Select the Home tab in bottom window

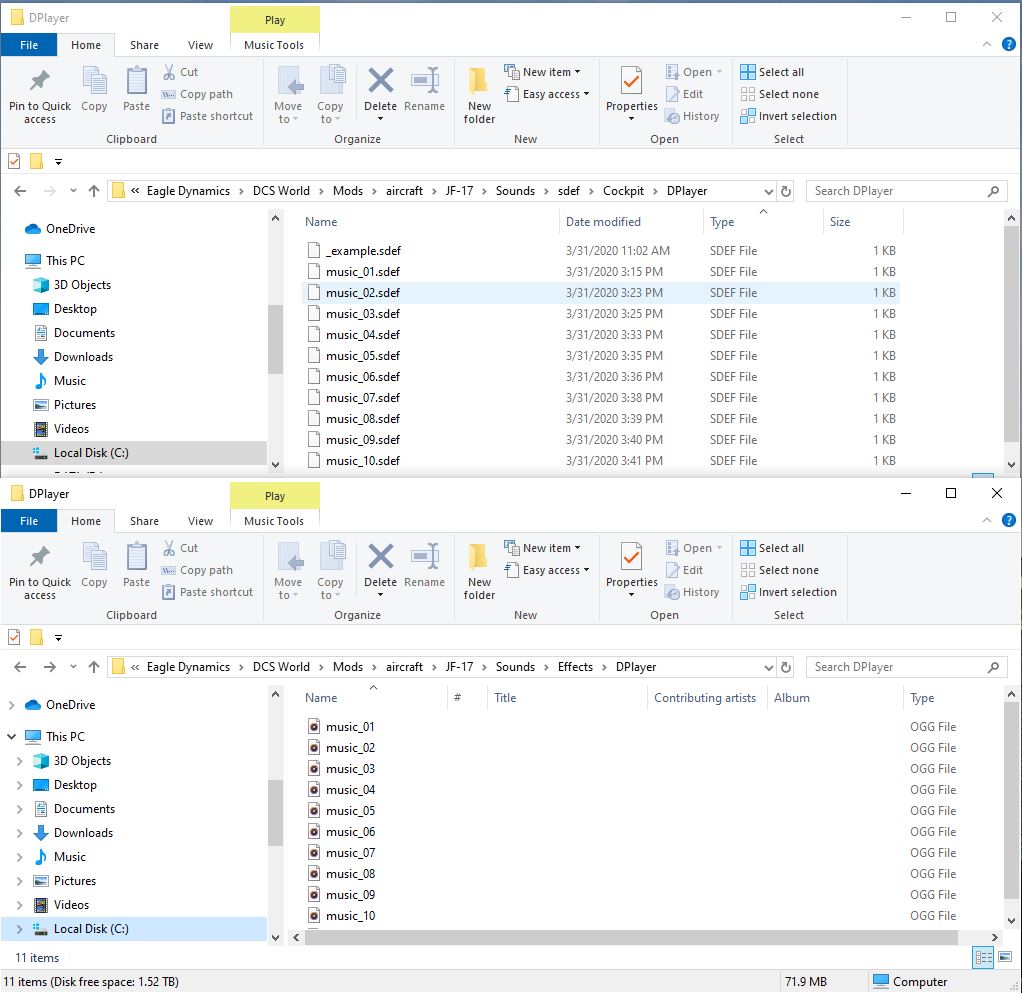point(86,521)
